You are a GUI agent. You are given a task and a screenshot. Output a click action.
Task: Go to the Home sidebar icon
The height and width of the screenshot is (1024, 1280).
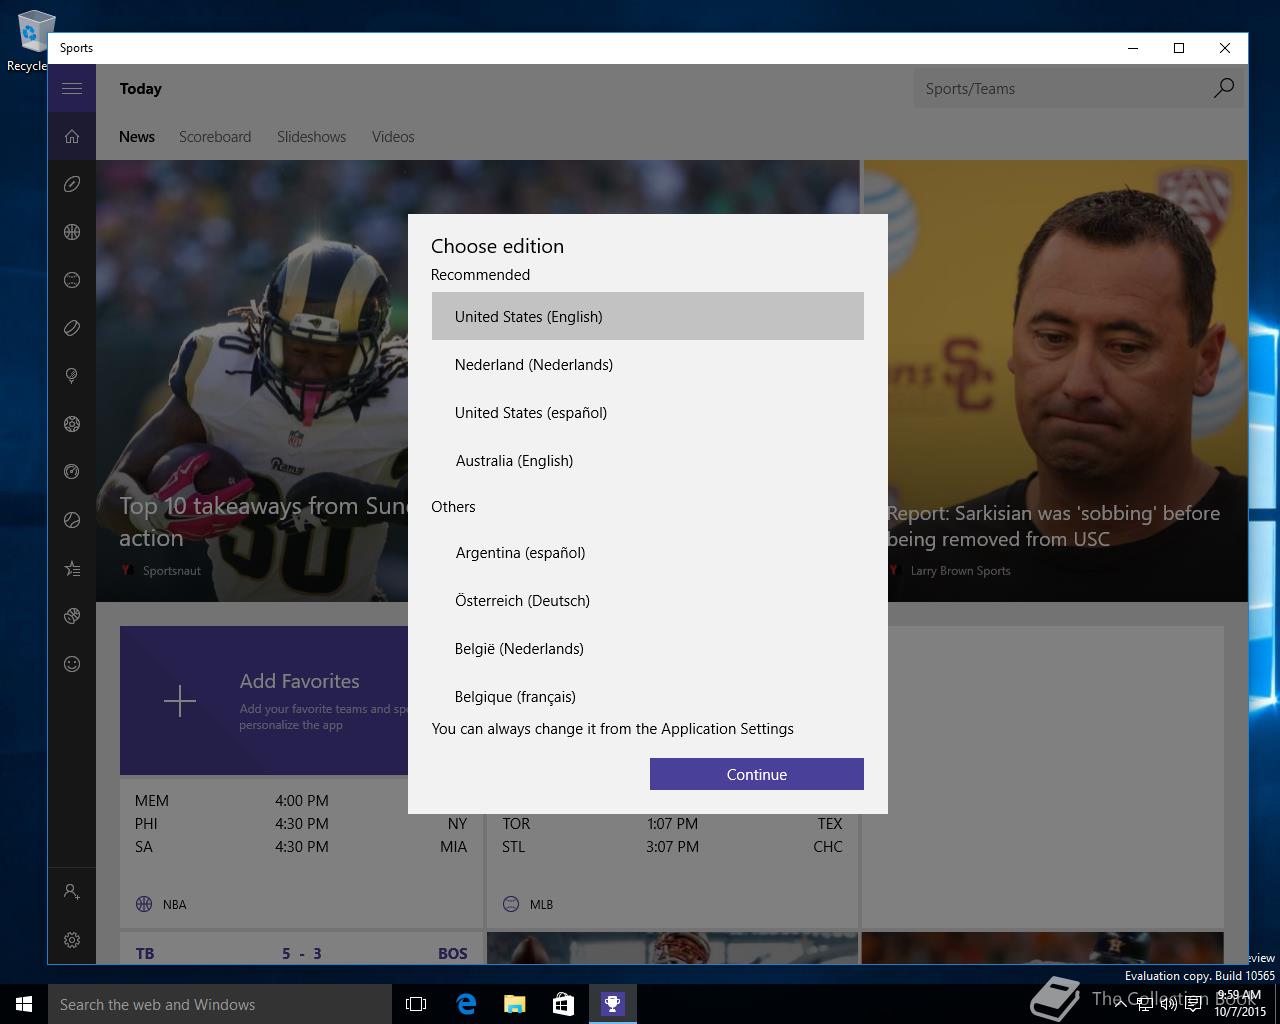click(72, 136)
